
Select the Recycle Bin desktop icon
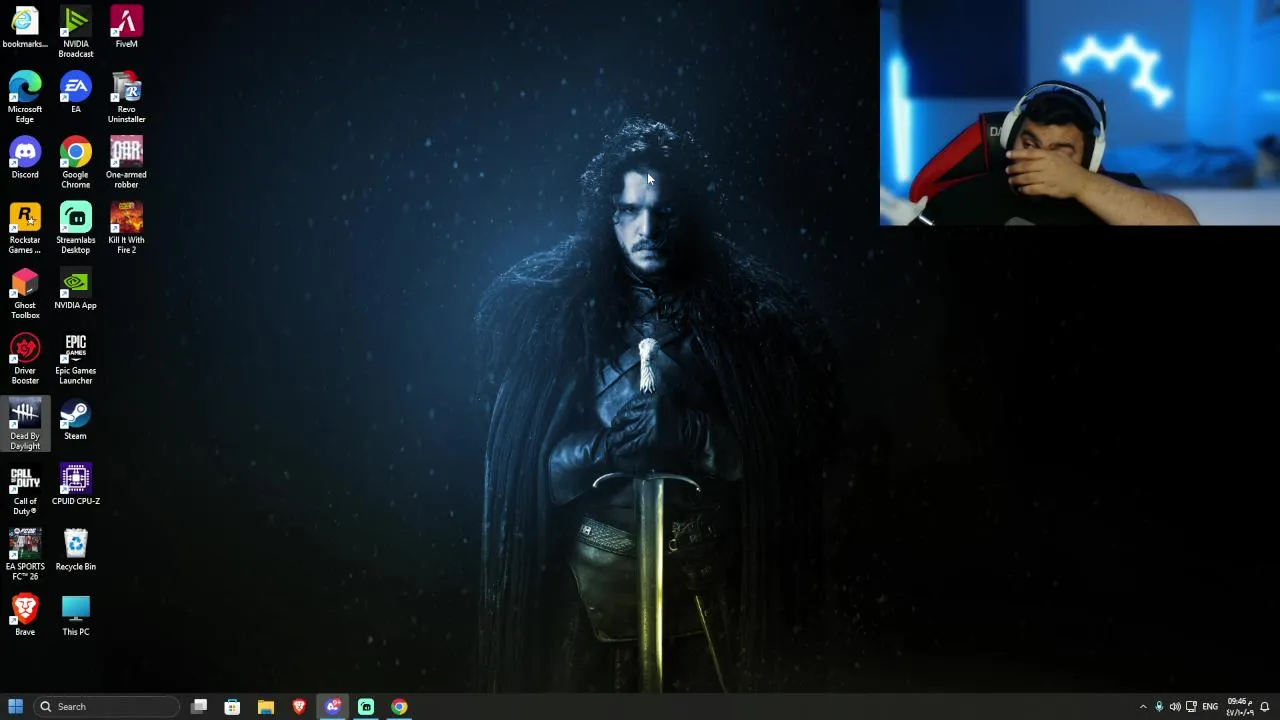(76, 551)
